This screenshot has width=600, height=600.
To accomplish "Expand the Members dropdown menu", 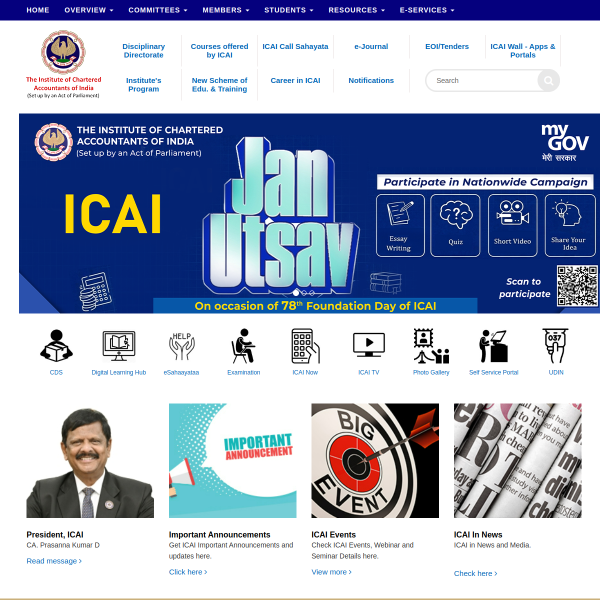I will click(226, 10).
